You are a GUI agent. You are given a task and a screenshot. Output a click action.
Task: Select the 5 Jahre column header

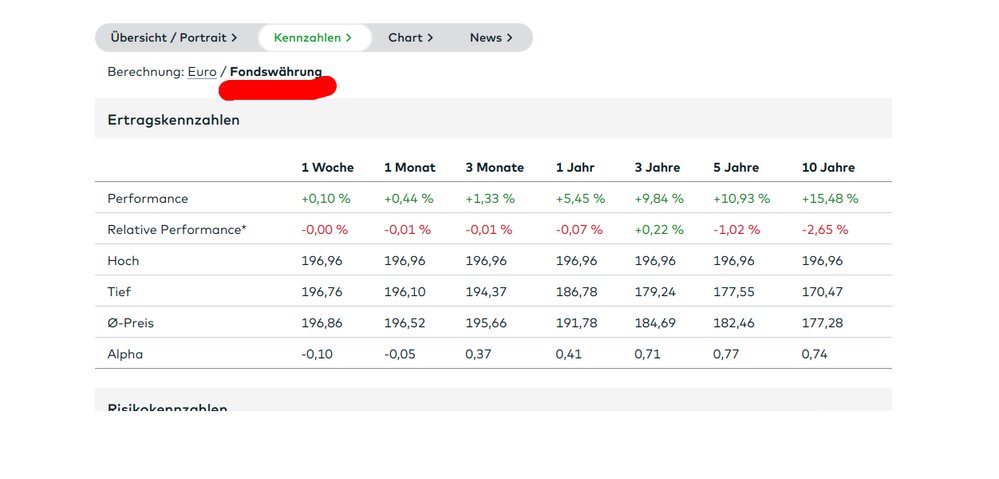pos(736,168)
